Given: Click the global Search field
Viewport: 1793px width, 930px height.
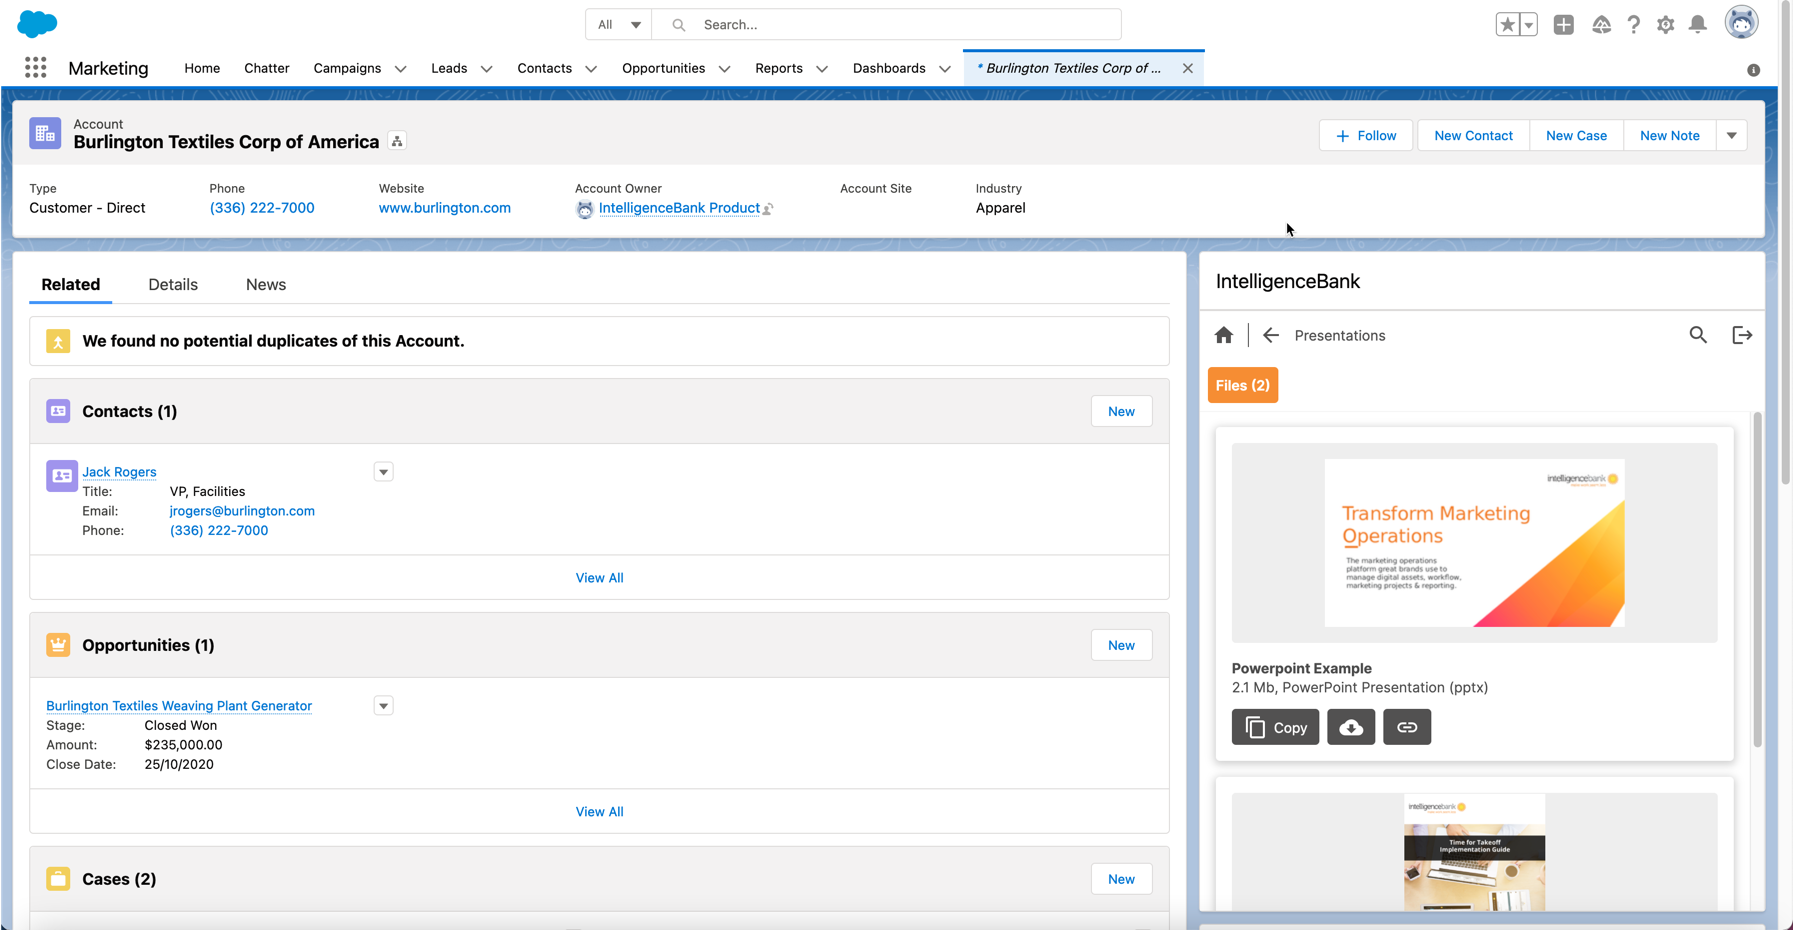Looking at the screenshot, I should (x=900, y=25).
